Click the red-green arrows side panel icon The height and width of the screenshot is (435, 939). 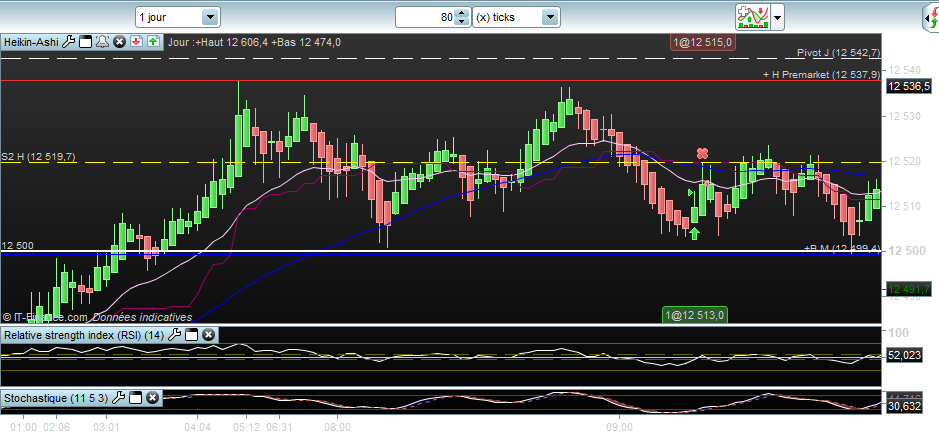932,18
